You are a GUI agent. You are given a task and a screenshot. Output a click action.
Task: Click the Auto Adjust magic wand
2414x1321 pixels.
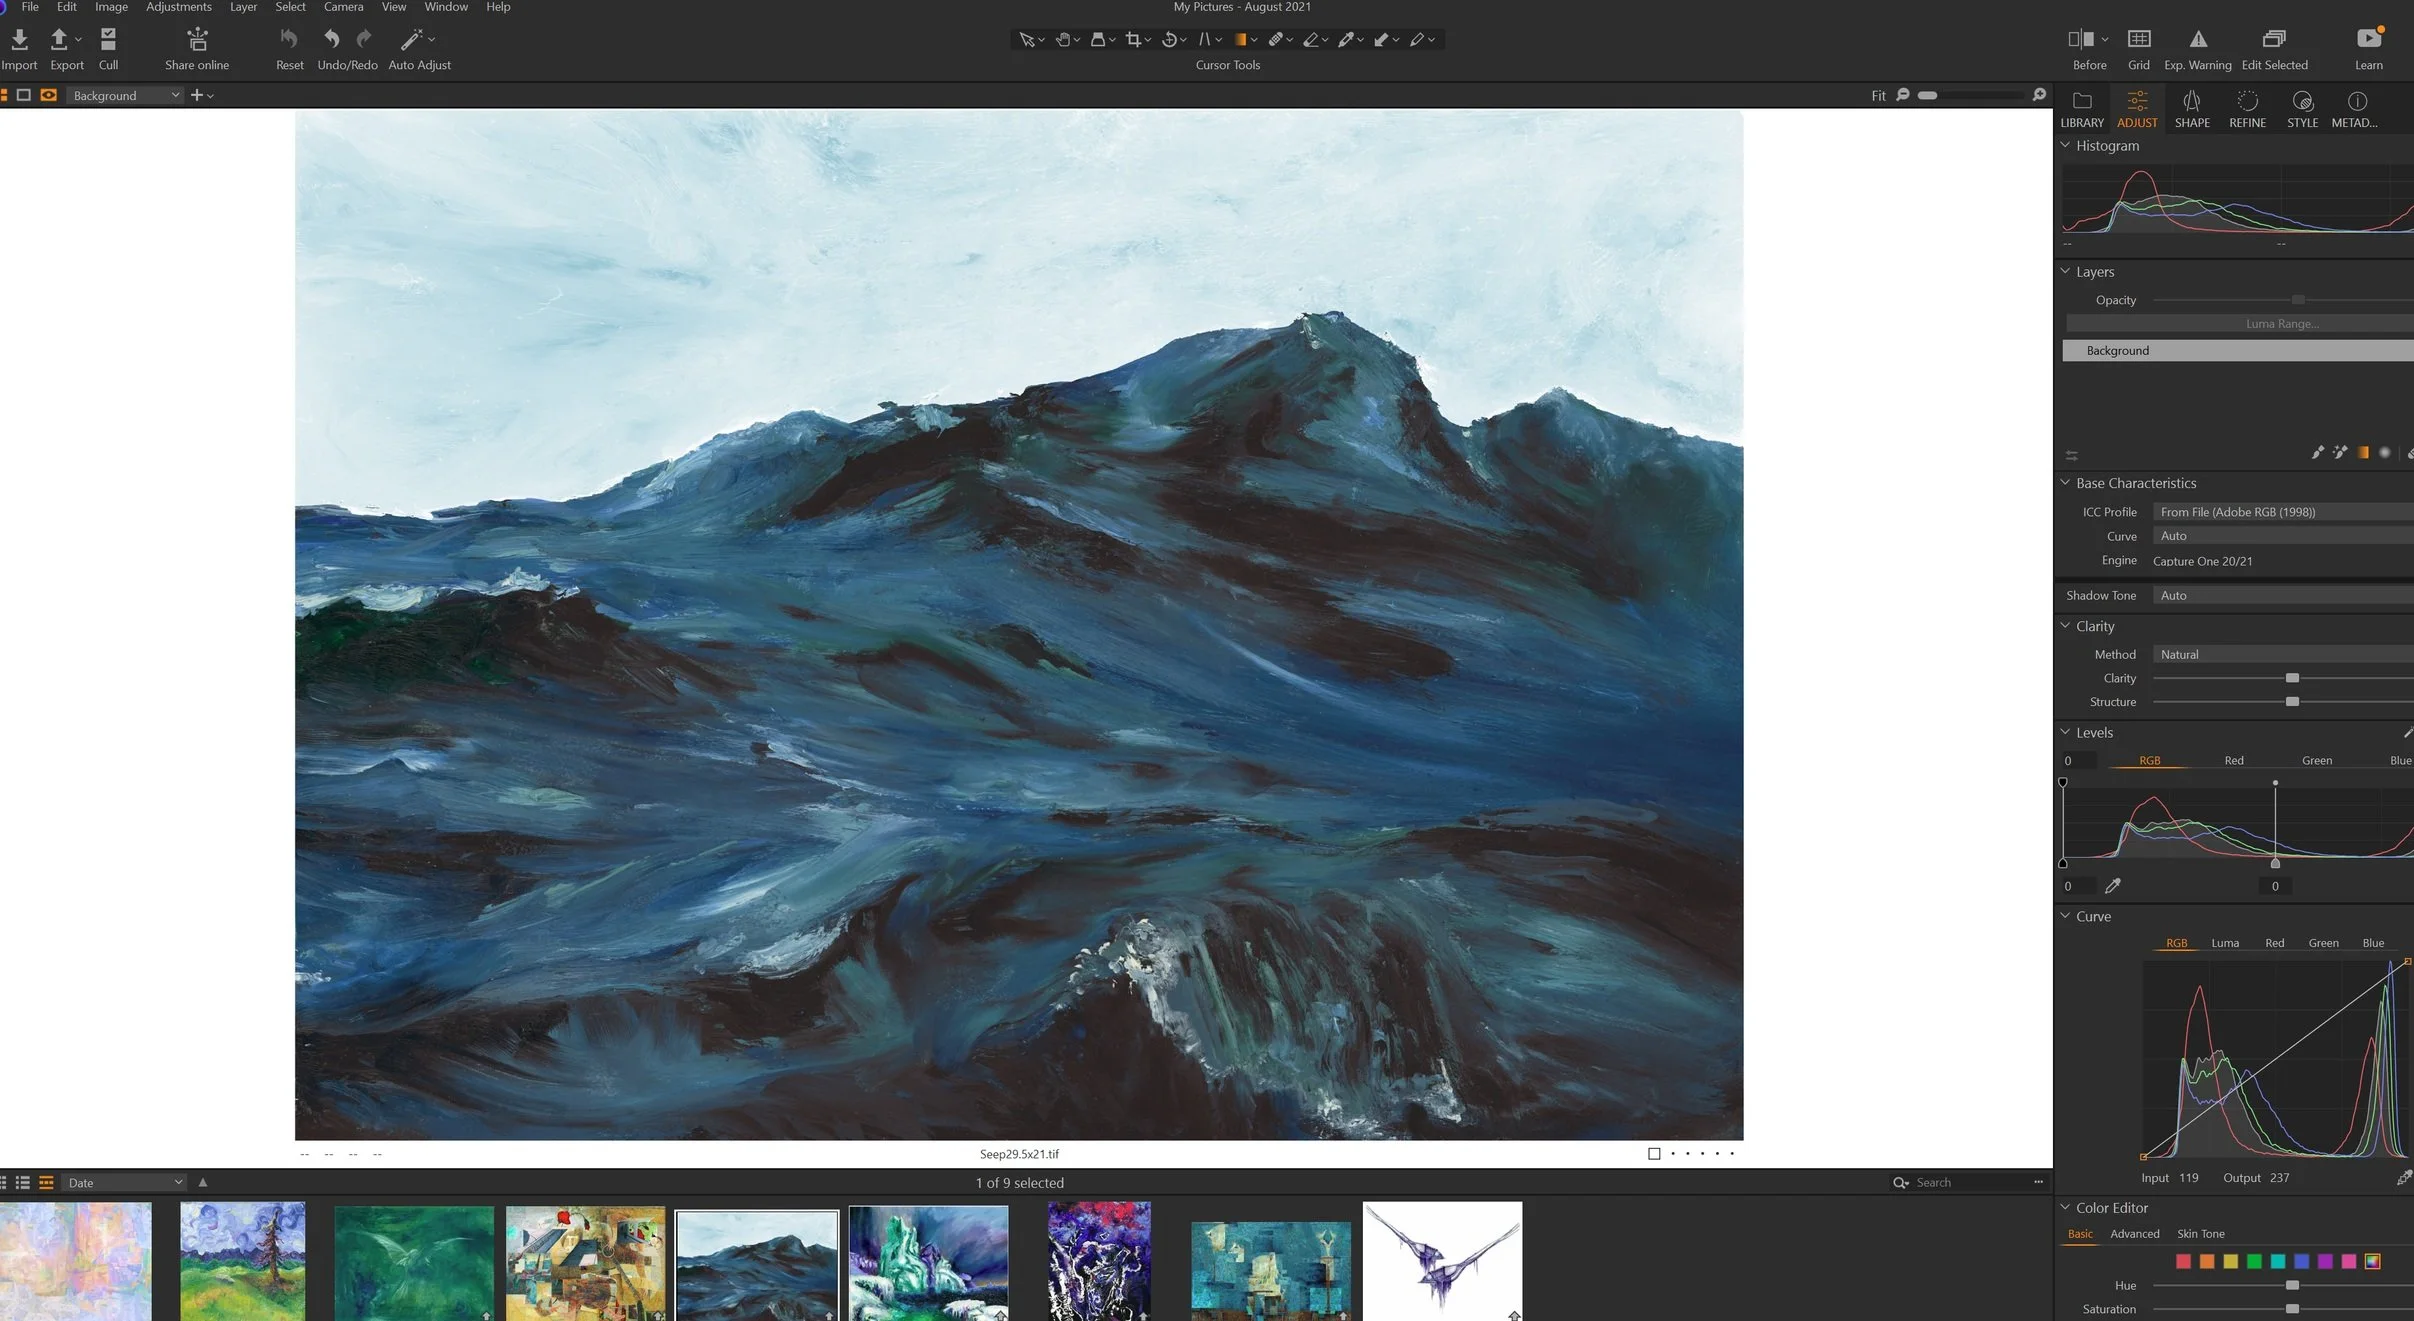[x=411, y=39]
